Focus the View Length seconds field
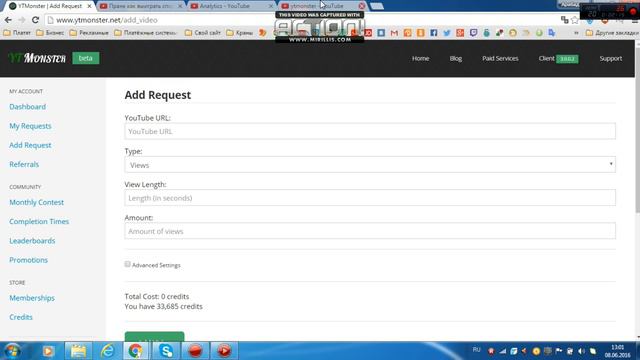The width and height of the screenshot is (640, 360). [370, 198]
